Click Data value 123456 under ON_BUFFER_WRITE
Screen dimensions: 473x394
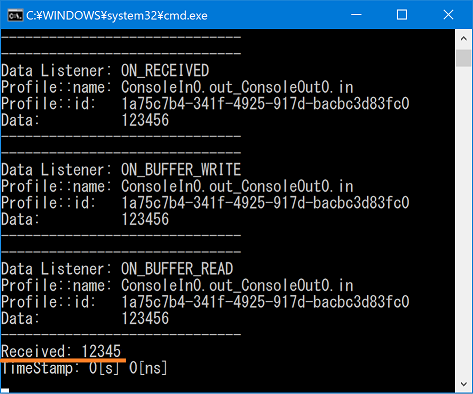tap(145, 219)
